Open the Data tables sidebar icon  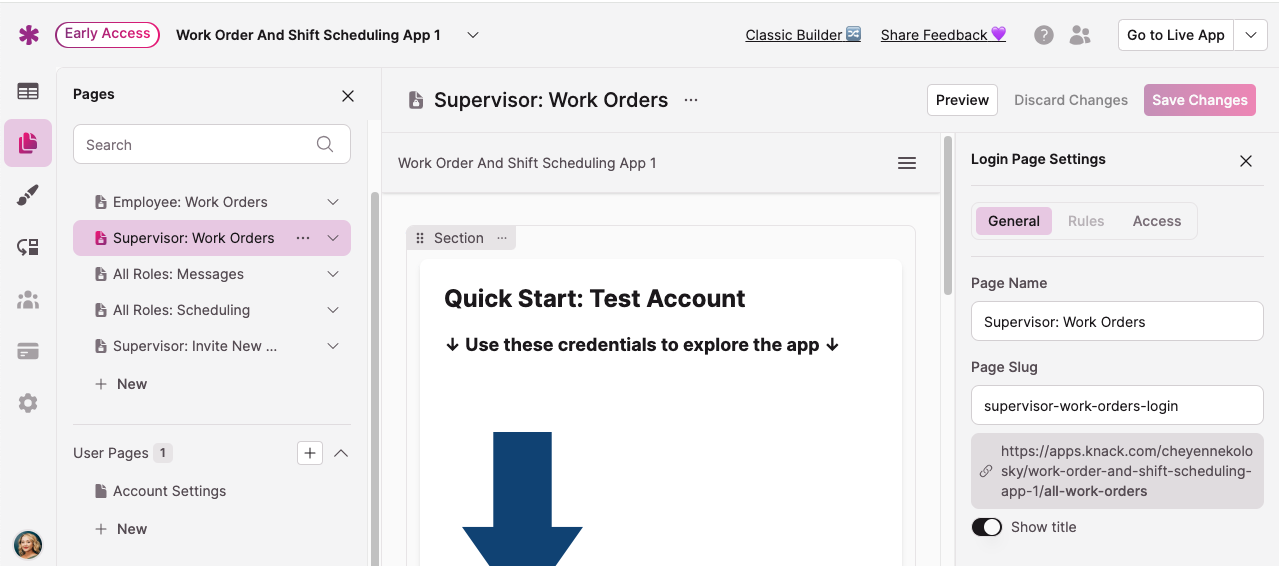click(28, 91)
